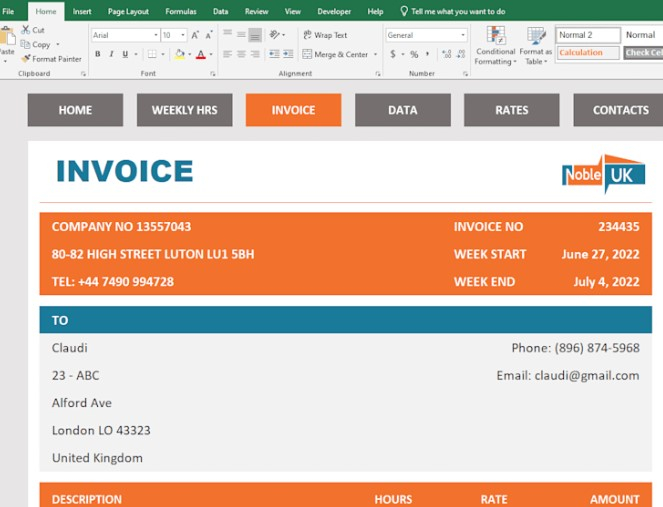Toggle Bold formatting
663x507 pixels.
click(97, 55)
